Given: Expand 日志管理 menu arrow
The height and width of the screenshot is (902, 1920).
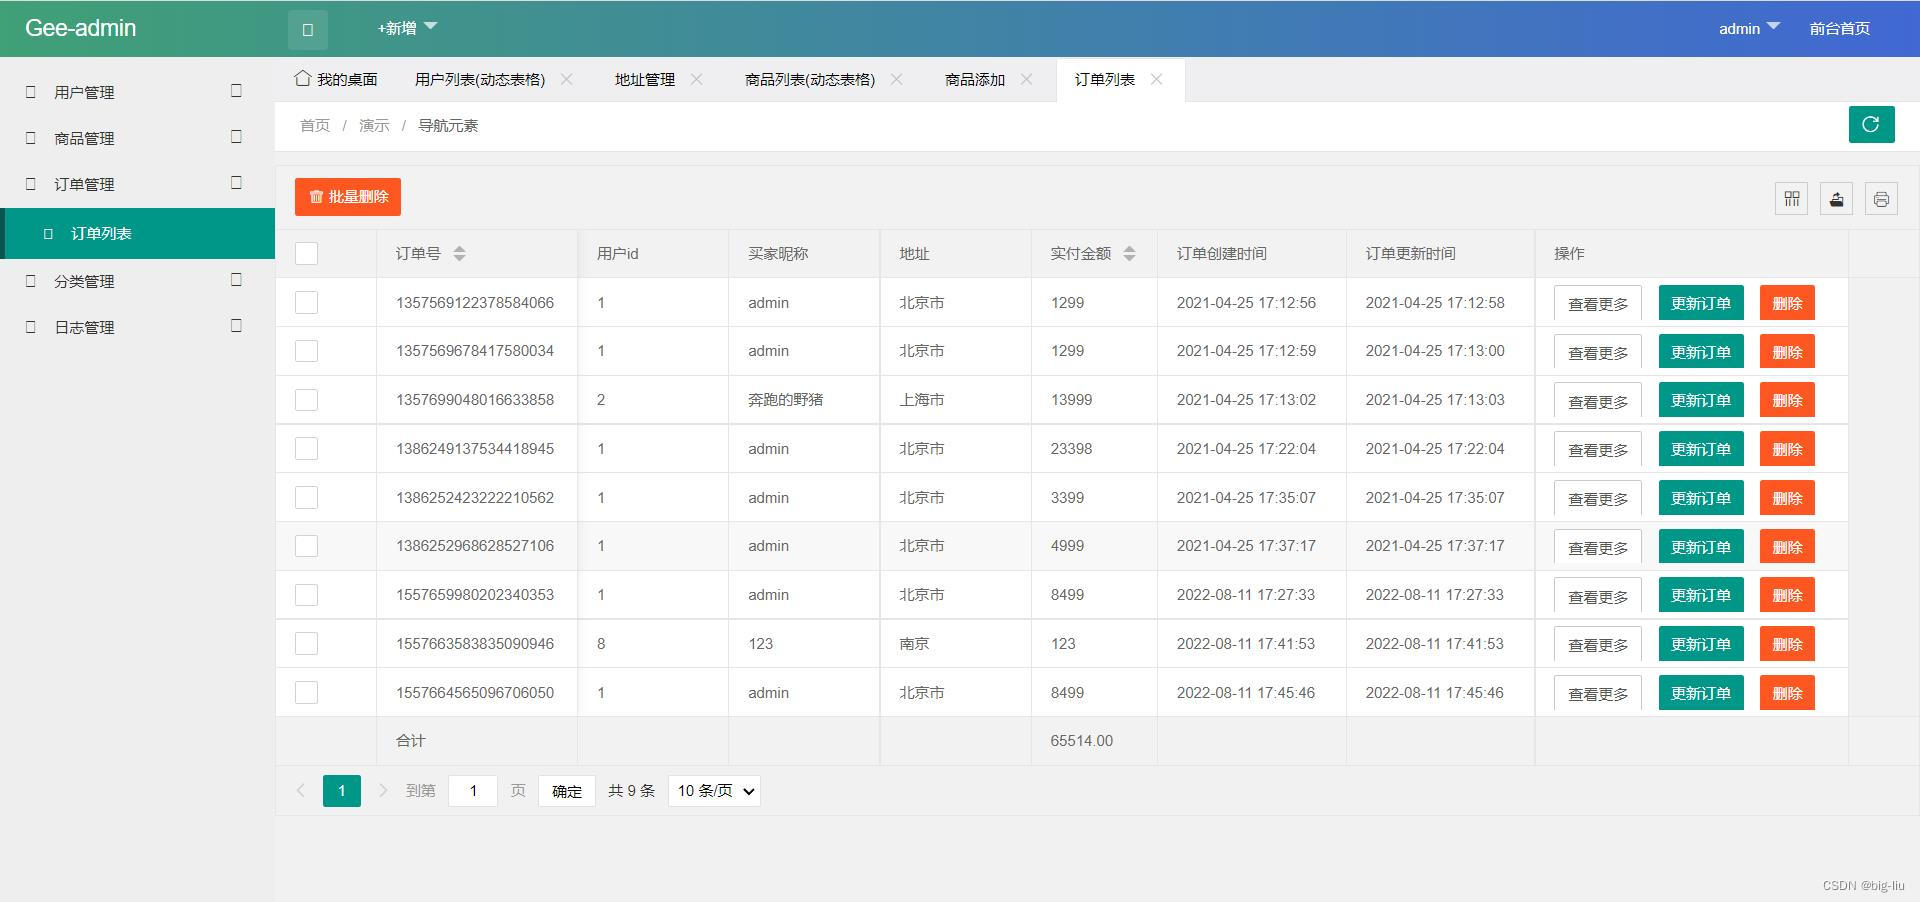Looking at the screenshot, I should (x=237, y=326).
